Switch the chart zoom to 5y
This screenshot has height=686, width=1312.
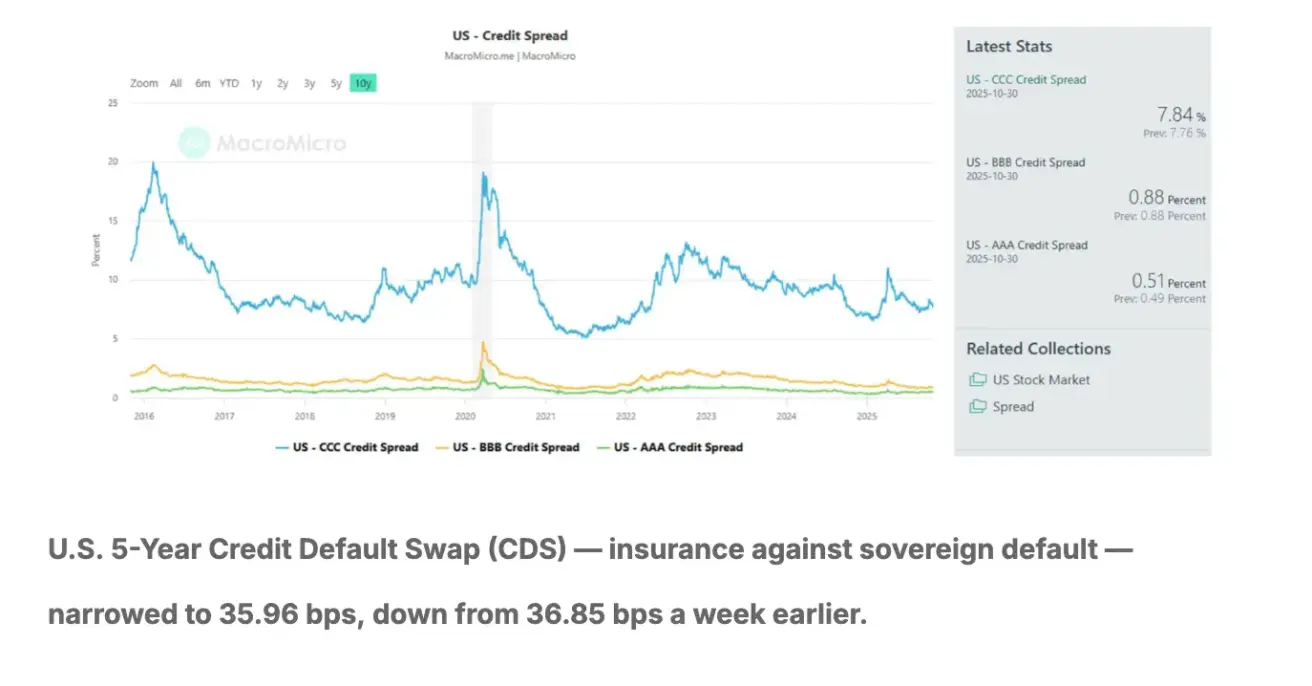pos(336,84)
